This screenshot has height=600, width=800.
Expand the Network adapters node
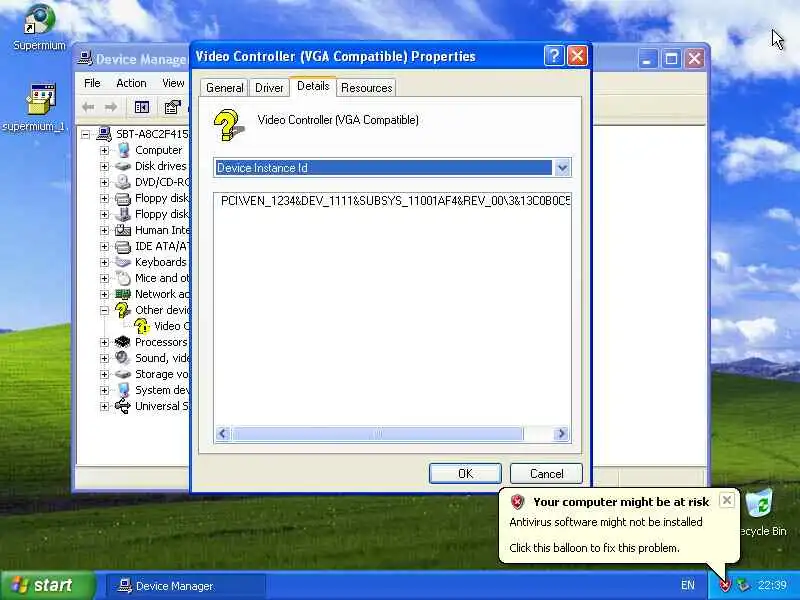[x=105, y=294]
